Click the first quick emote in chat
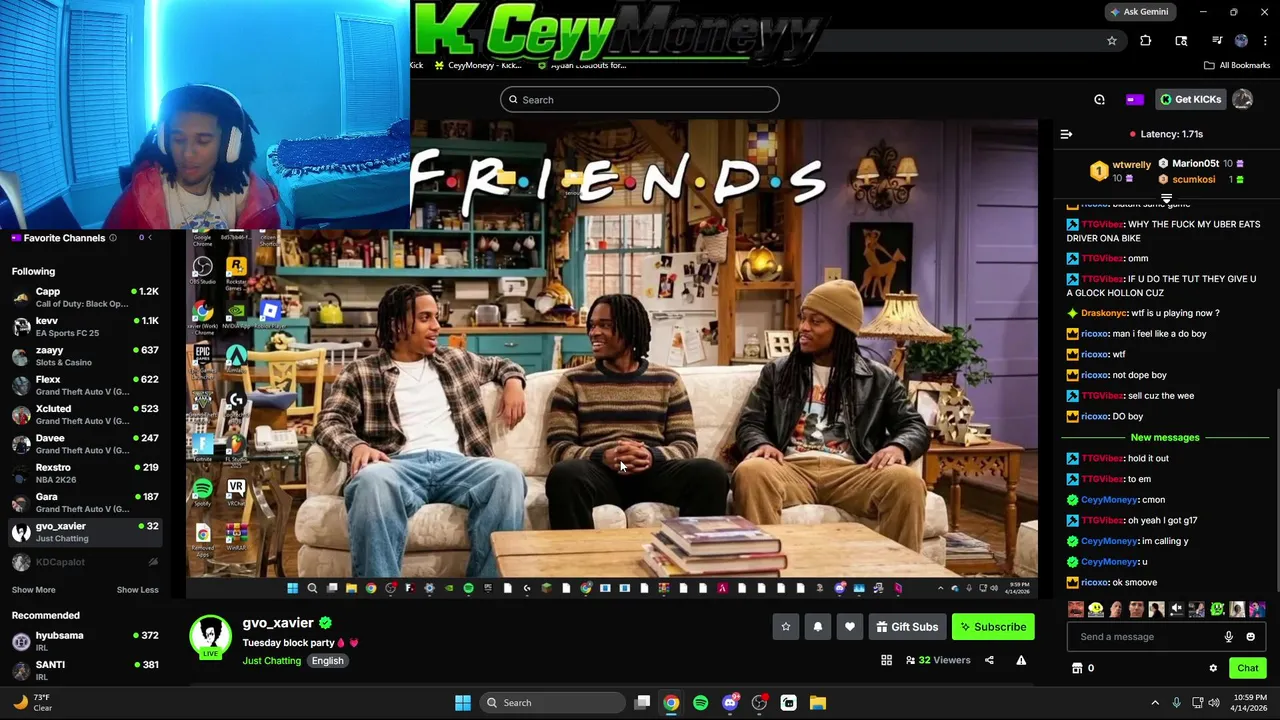The height and width of the screenshot is (720, 1280). [1076, 609]
